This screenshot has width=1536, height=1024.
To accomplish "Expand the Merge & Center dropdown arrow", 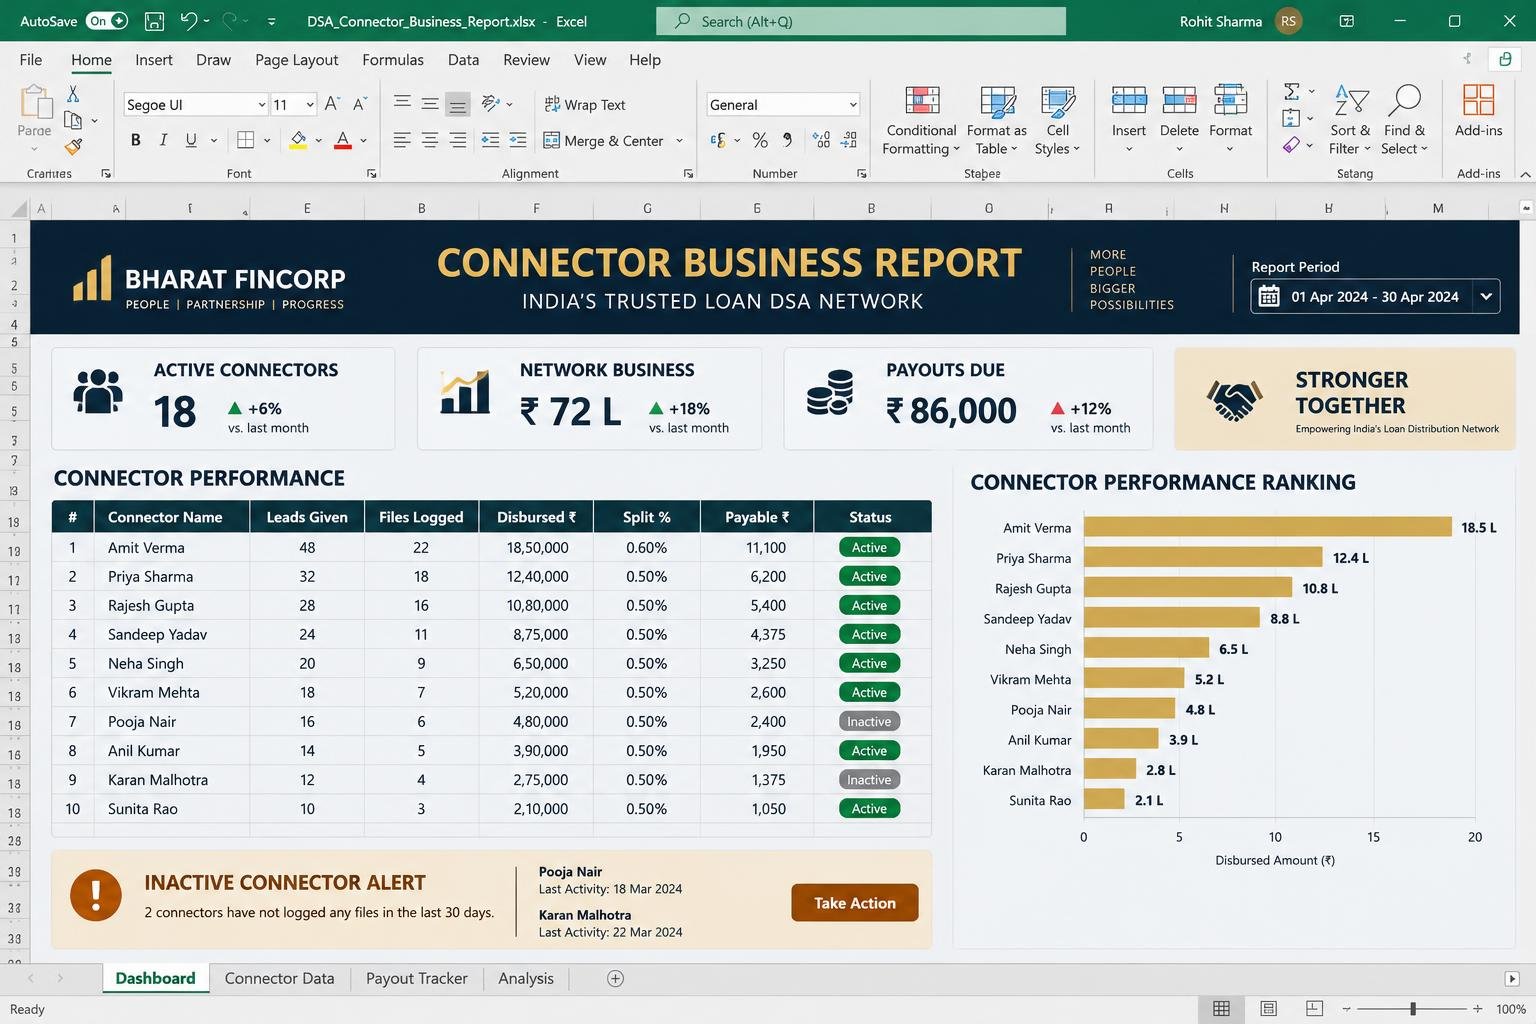I will (x=679, y=141).
